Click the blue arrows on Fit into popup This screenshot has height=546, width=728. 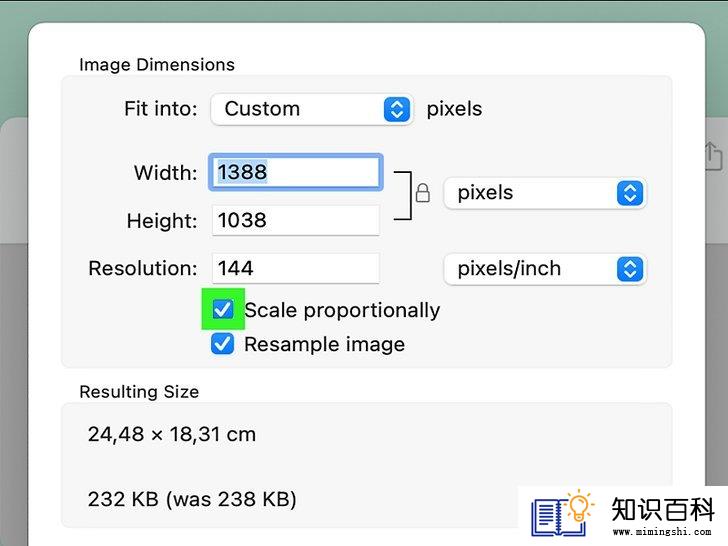396,109
